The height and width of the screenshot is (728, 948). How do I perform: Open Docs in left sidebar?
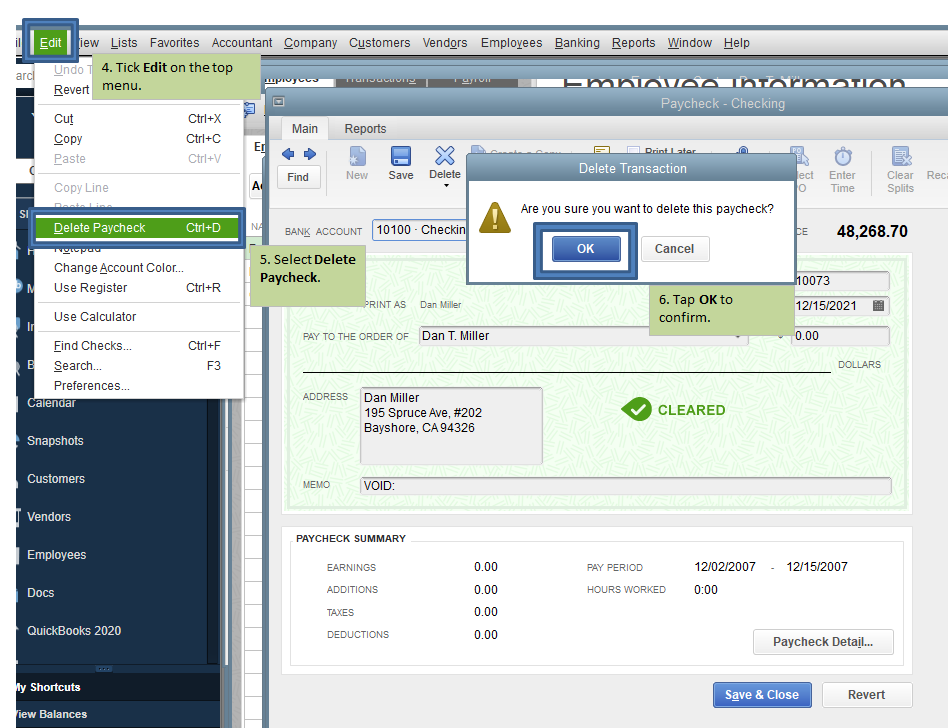pos(41,593)
